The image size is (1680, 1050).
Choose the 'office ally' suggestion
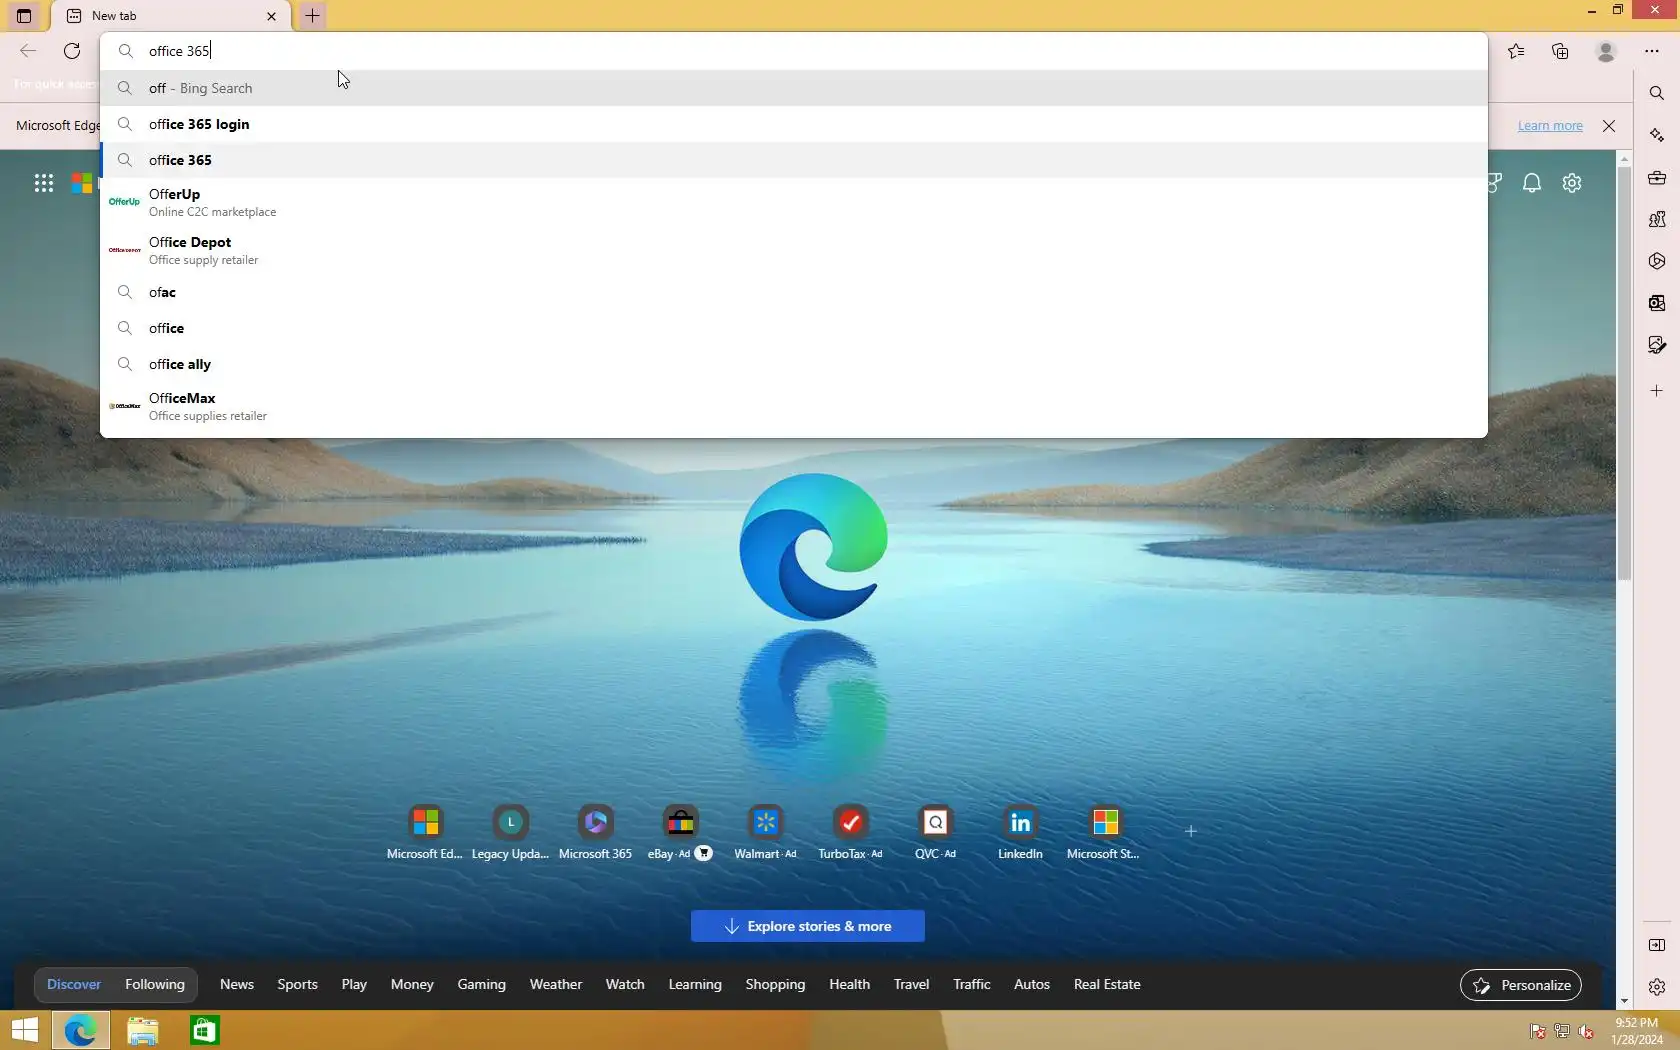click(794, 364)
